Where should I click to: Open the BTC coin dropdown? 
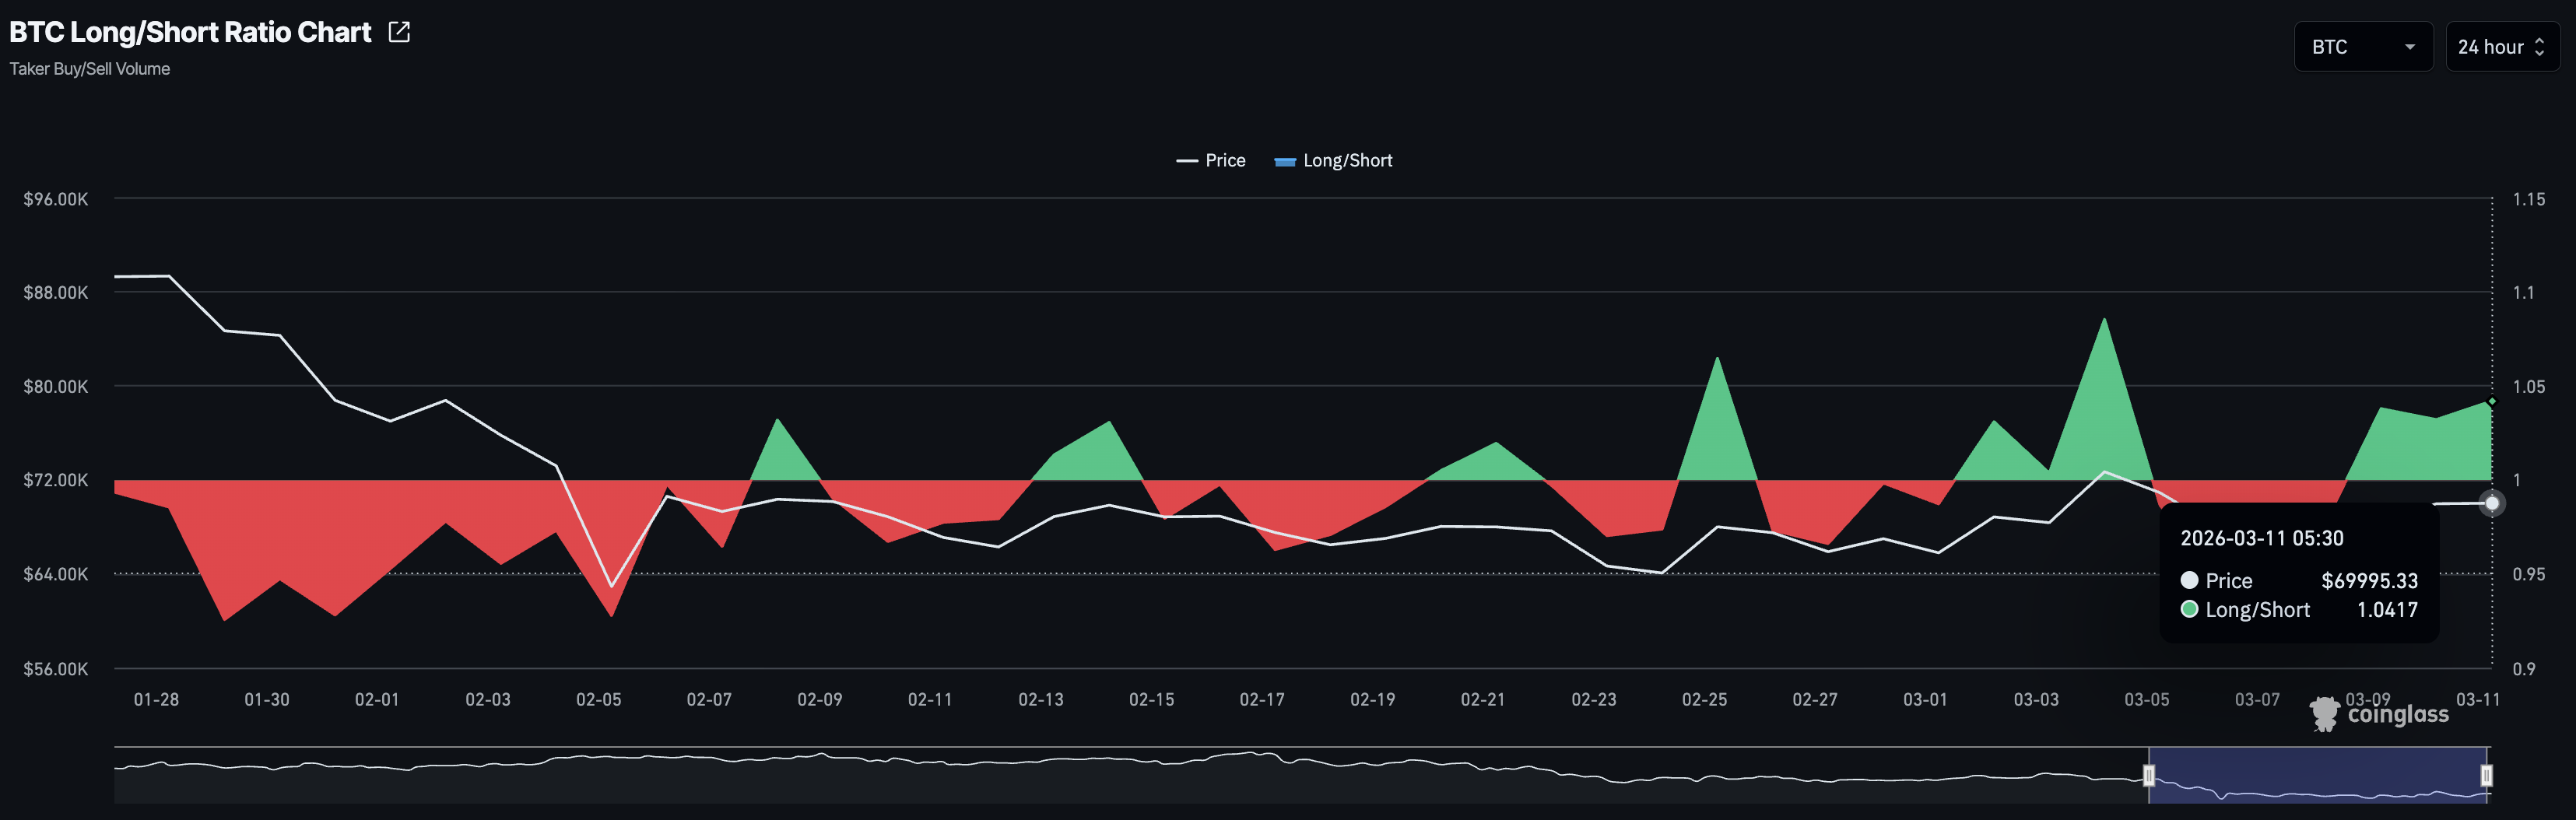tap(2362, 47)
